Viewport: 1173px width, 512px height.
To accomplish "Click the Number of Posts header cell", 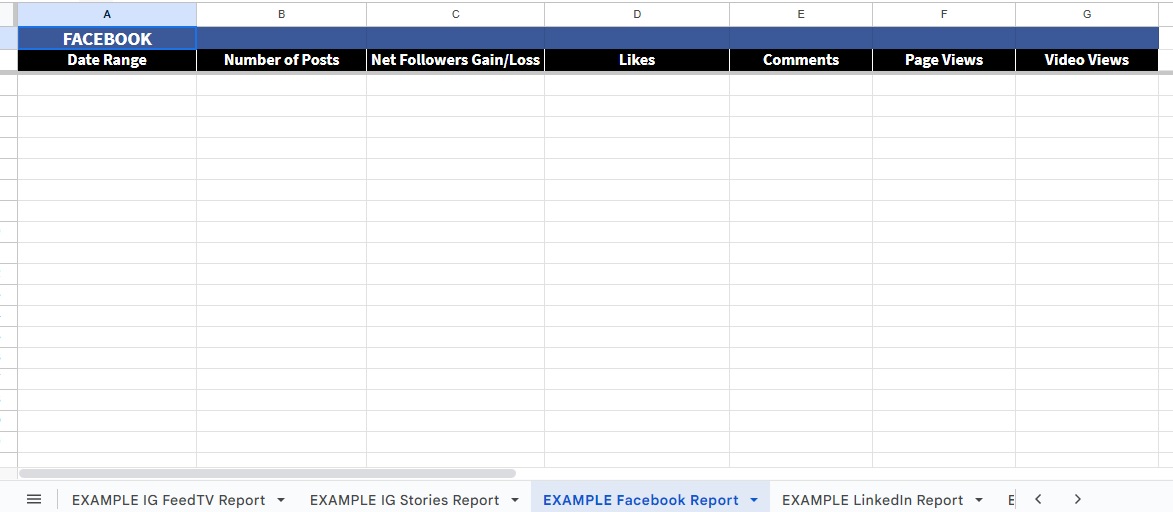I will point(281,60).
